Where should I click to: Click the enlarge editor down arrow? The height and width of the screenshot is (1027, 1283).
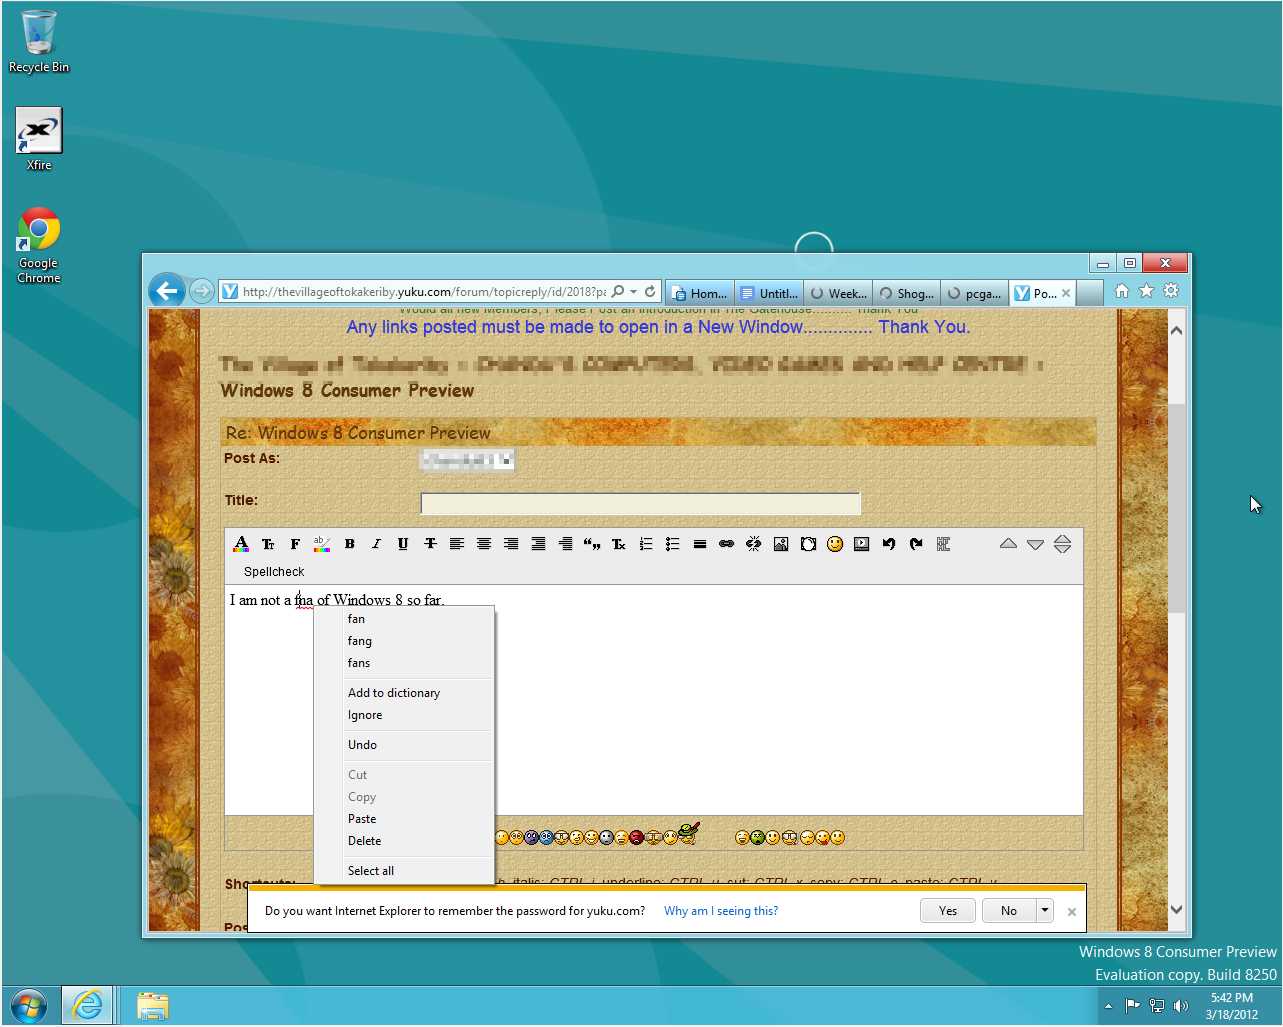(x=1035, y=544)
